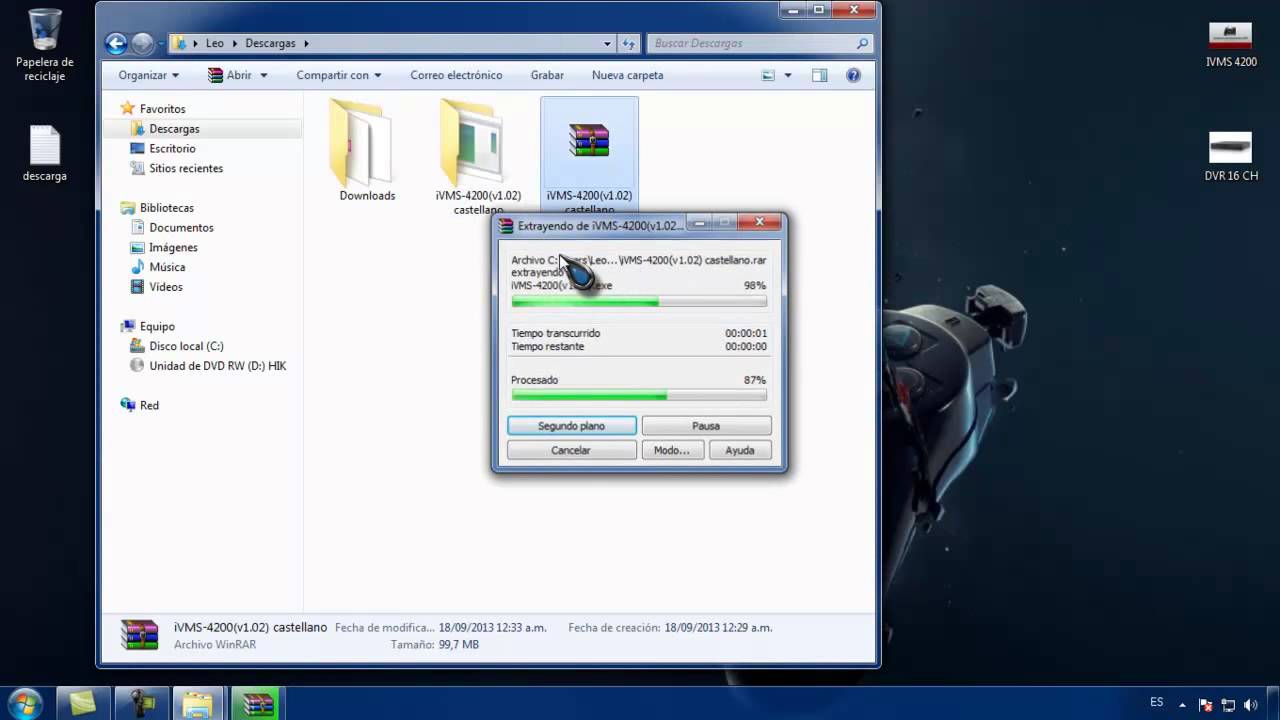Click Grabar in Explorer toolbar

click(547, 75)
